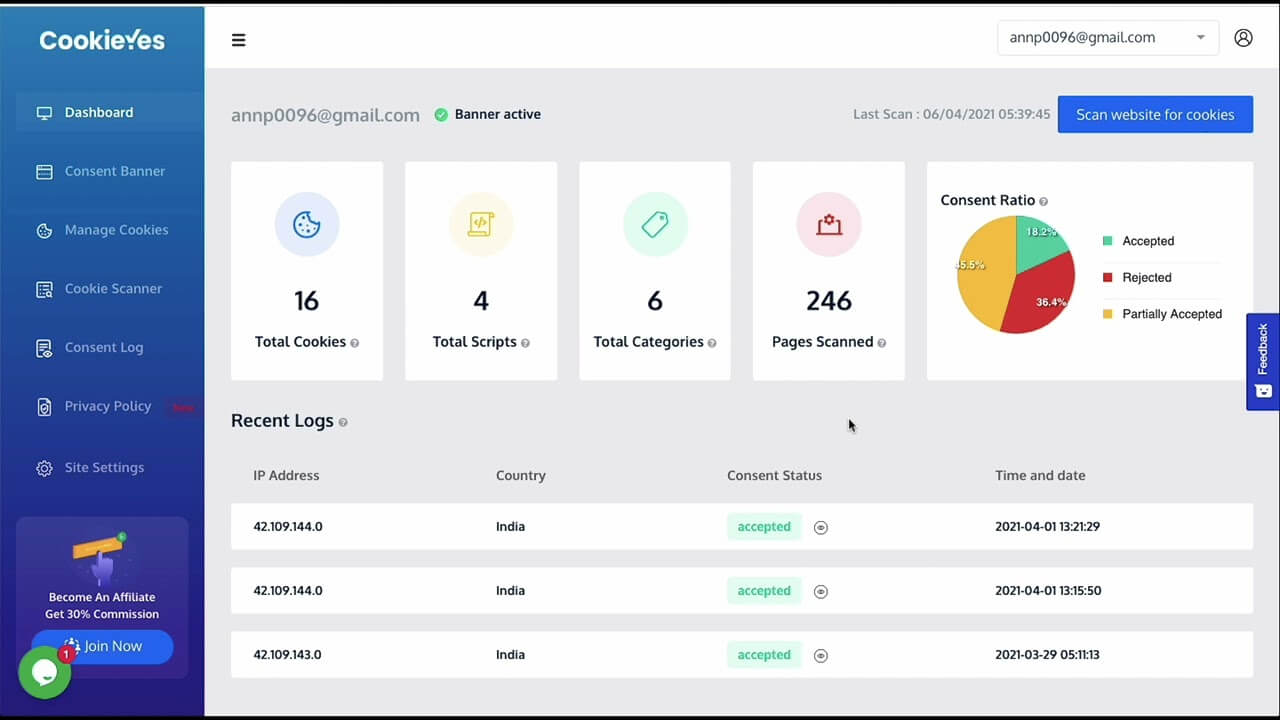Open Cookie Scanner in the sidebar
The height and width of the screenshot is (720, 1280).
click(113, 289)
